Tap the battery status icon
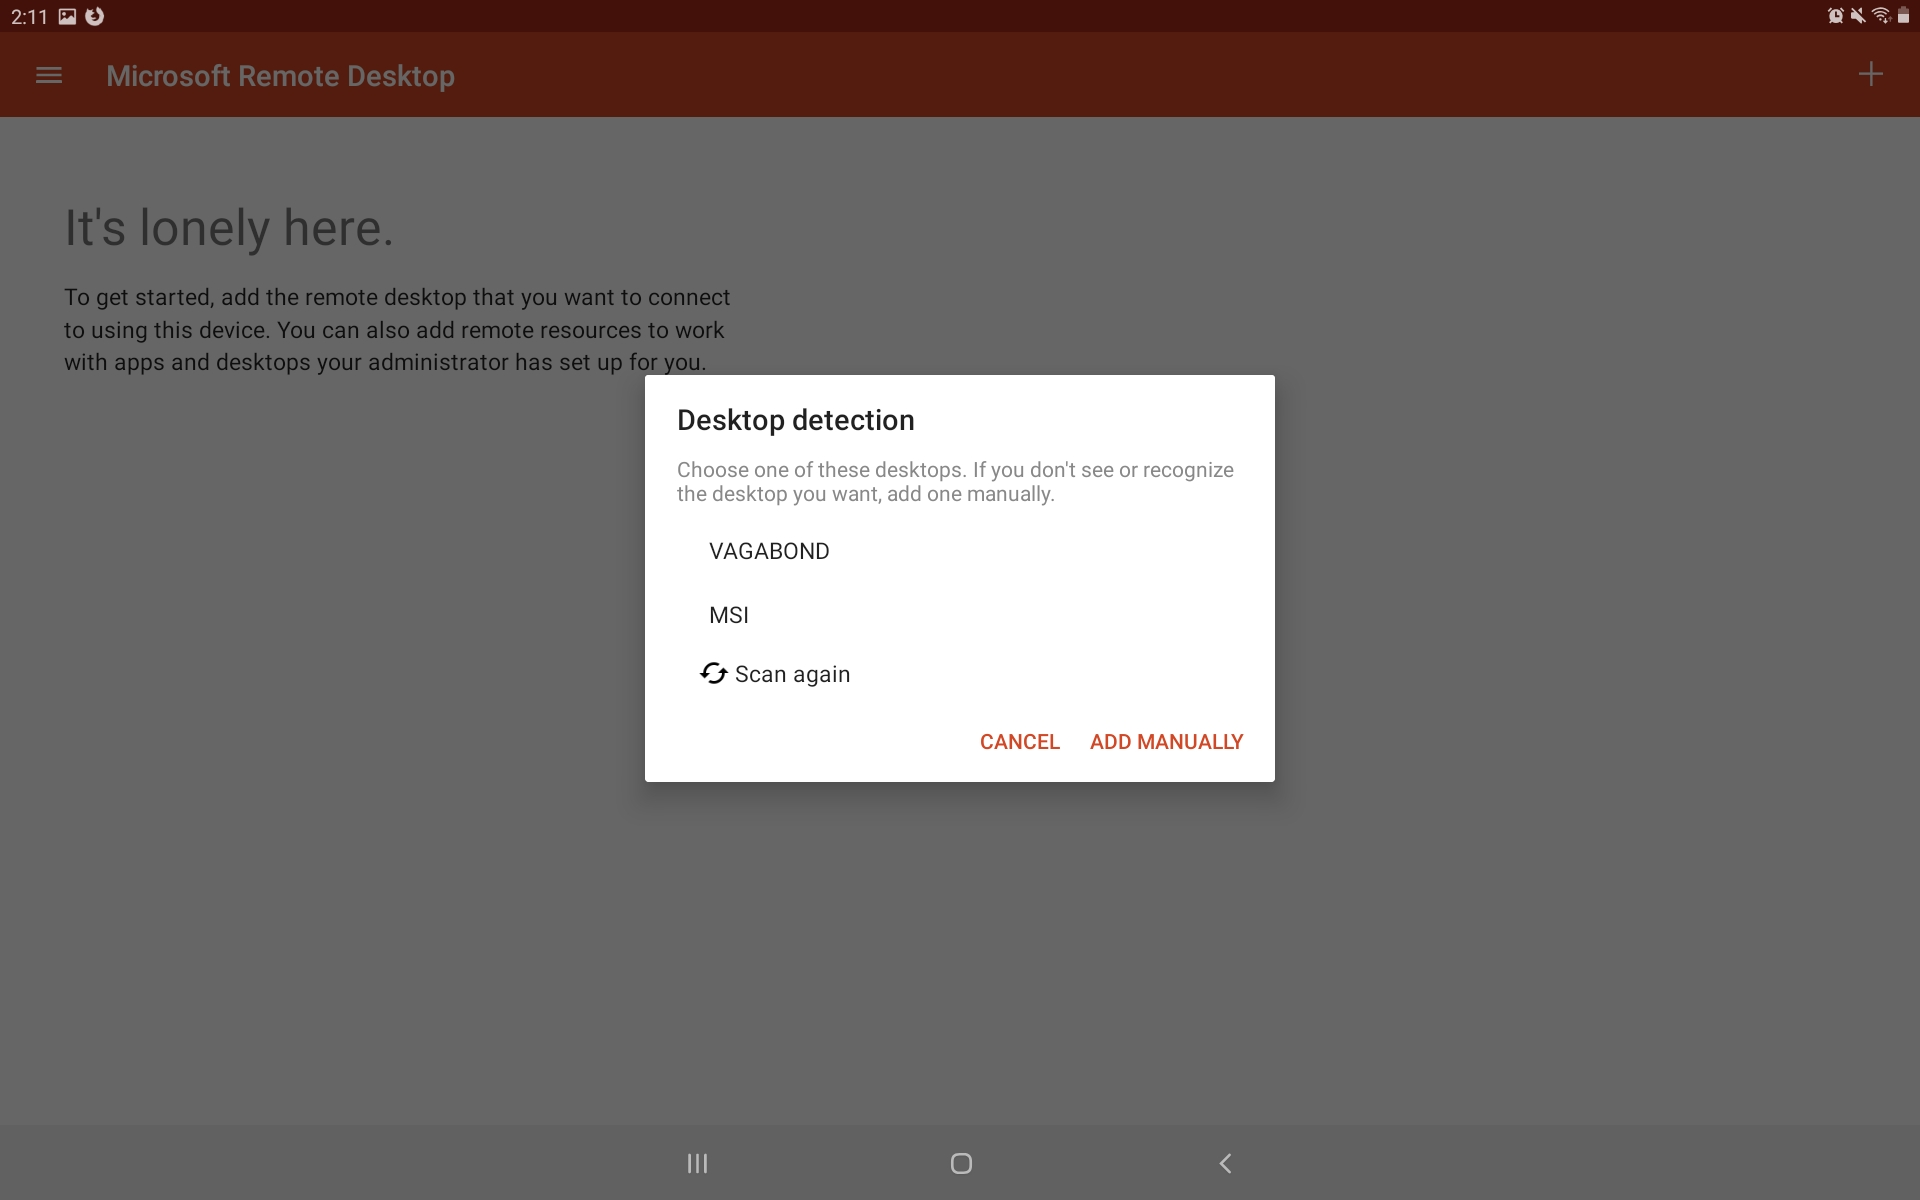The height and width of the screenshot is (1200, 1920). tap(1903, 15)
